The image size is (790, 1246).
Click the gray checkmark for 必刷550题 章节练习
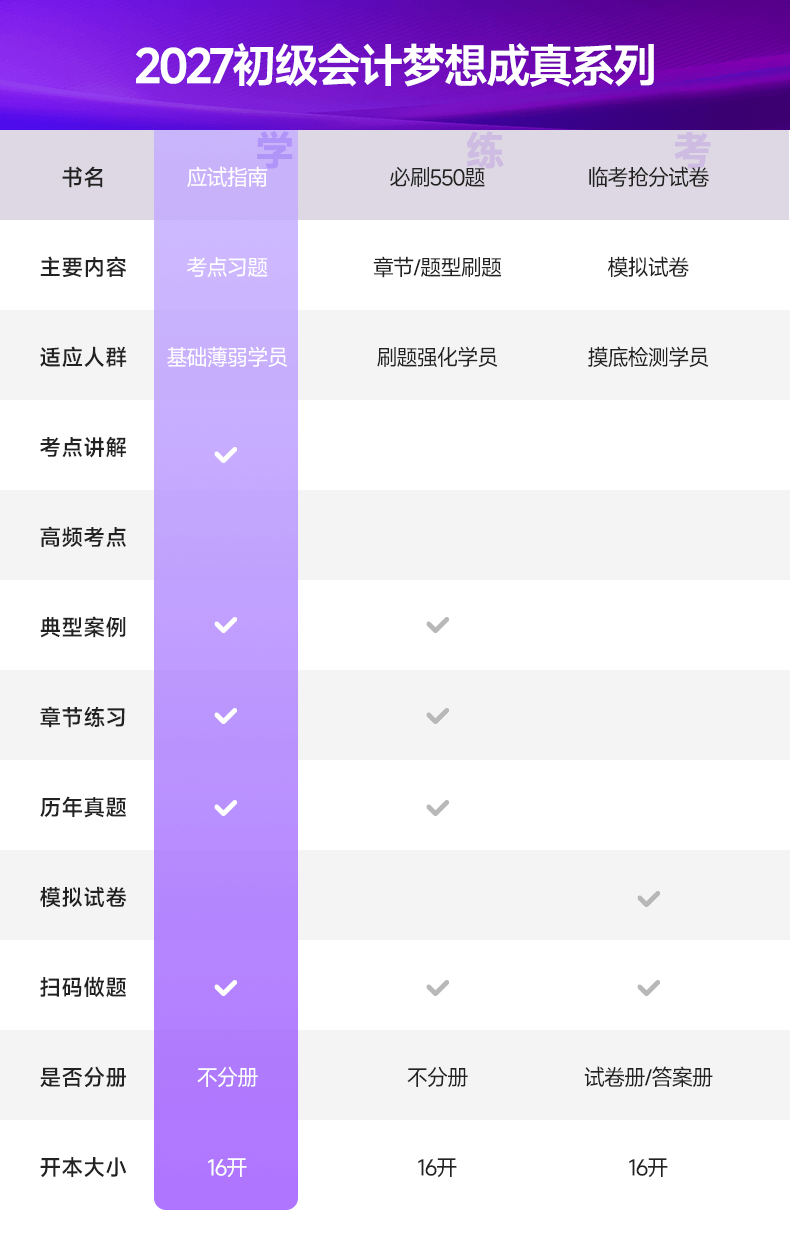pyautogui.click(x=437, y=716)
